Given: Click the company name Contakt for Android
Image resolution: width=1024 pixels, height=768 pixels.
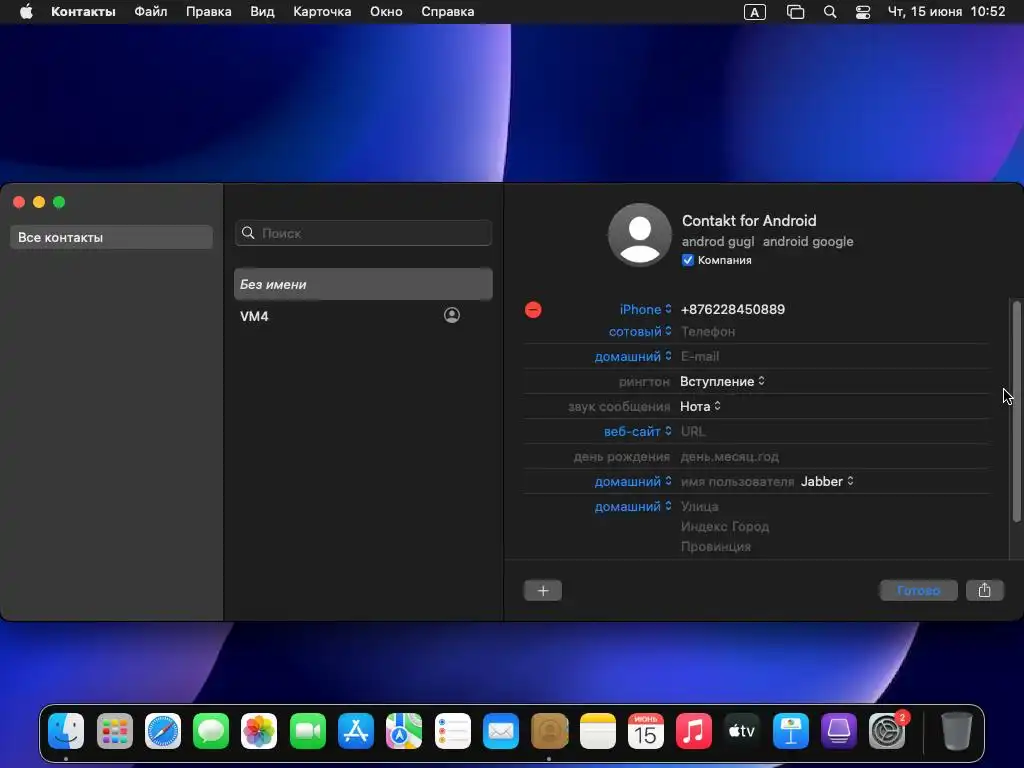Looking at the screenshot, I should [749, 221].
